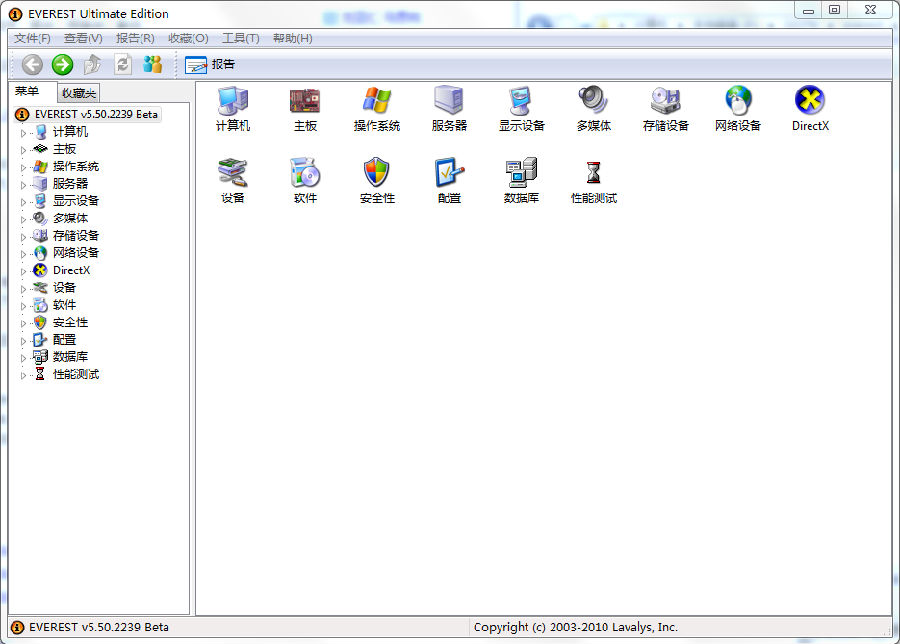Open the 查看(V) menu
Image resolution: width=900 pixels, height=644 pixels.
tap(83, 38)
